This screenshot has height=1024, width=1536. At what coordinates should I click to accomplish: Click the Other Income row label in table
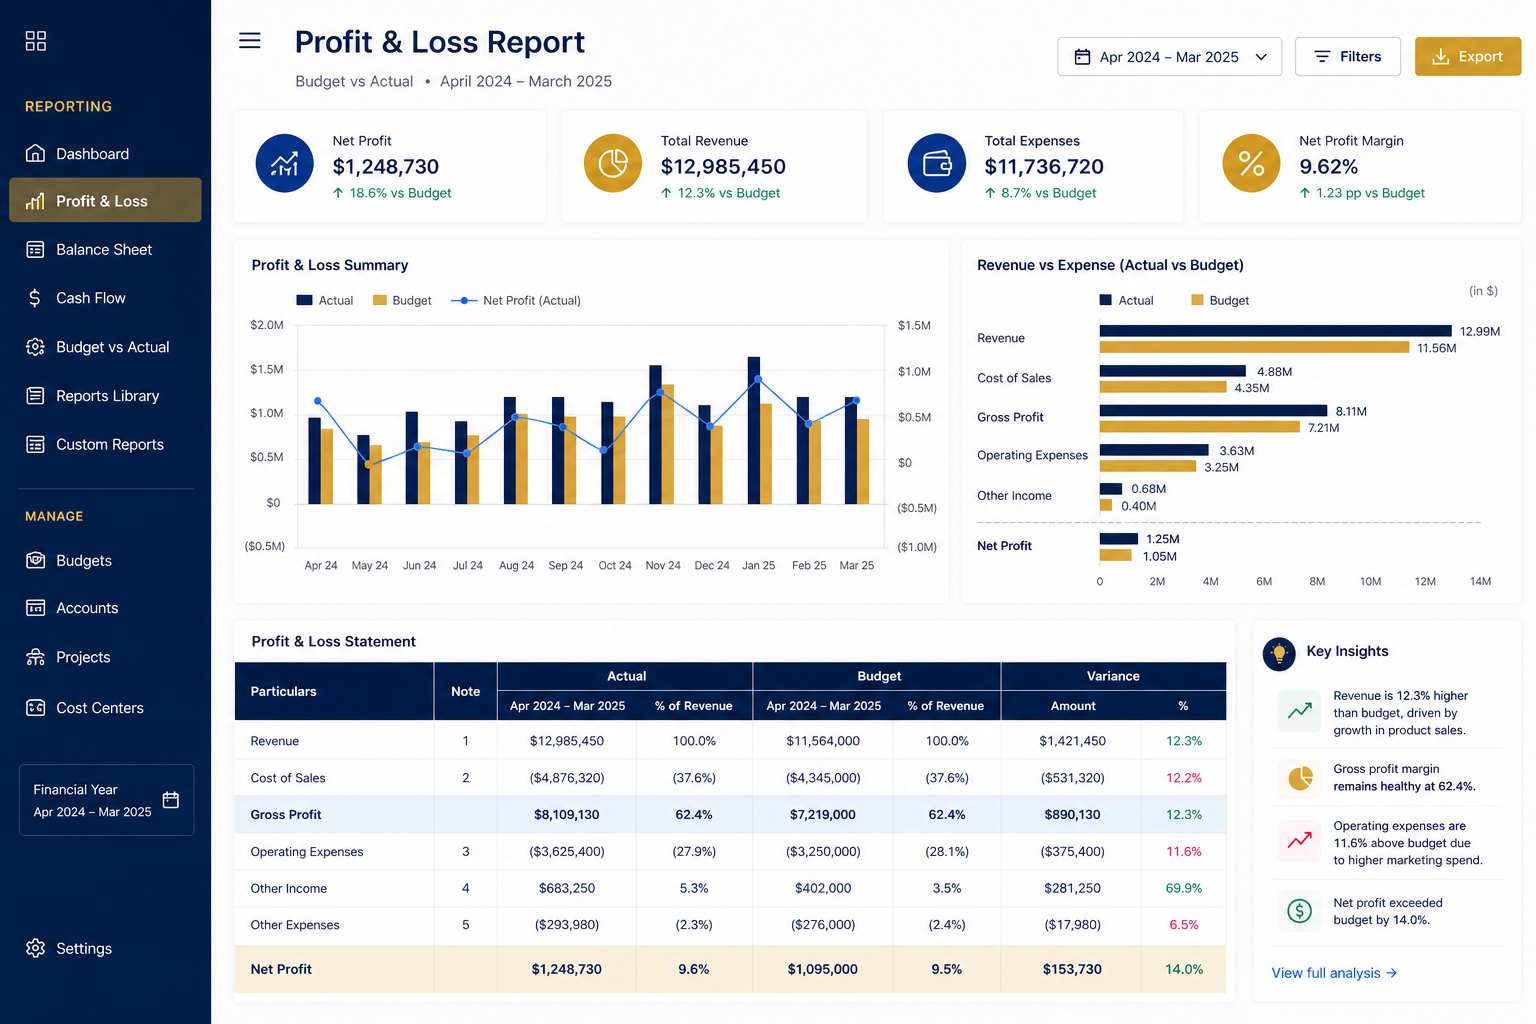click(x=288, y=888)
